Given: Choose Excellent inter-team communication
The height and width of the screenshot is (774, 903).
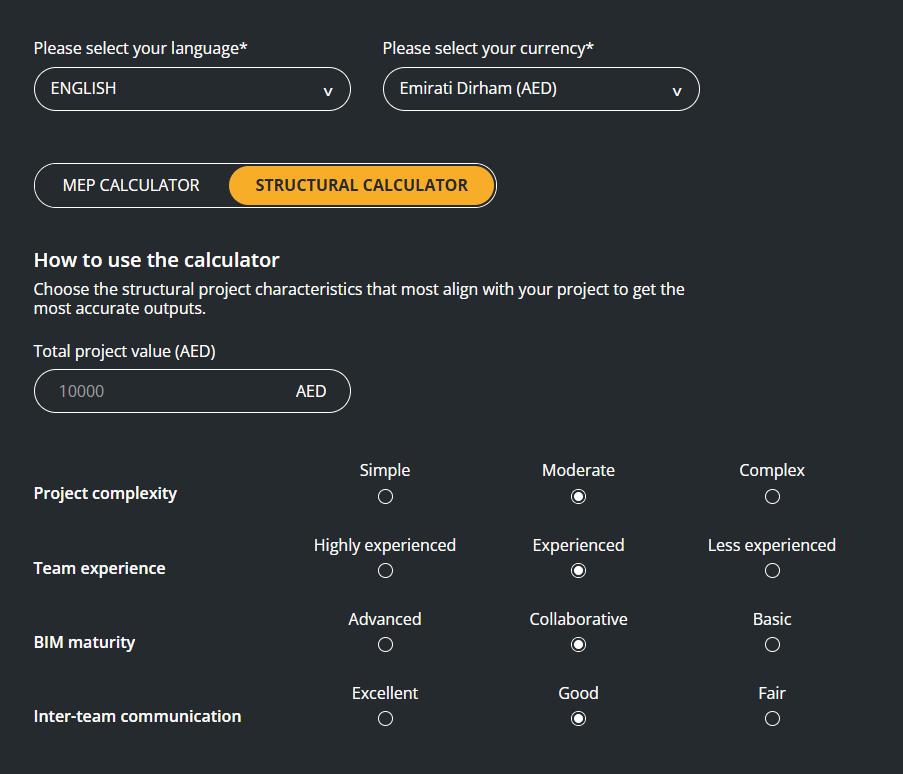Looking at the screenshot, I should pos(385,719).
